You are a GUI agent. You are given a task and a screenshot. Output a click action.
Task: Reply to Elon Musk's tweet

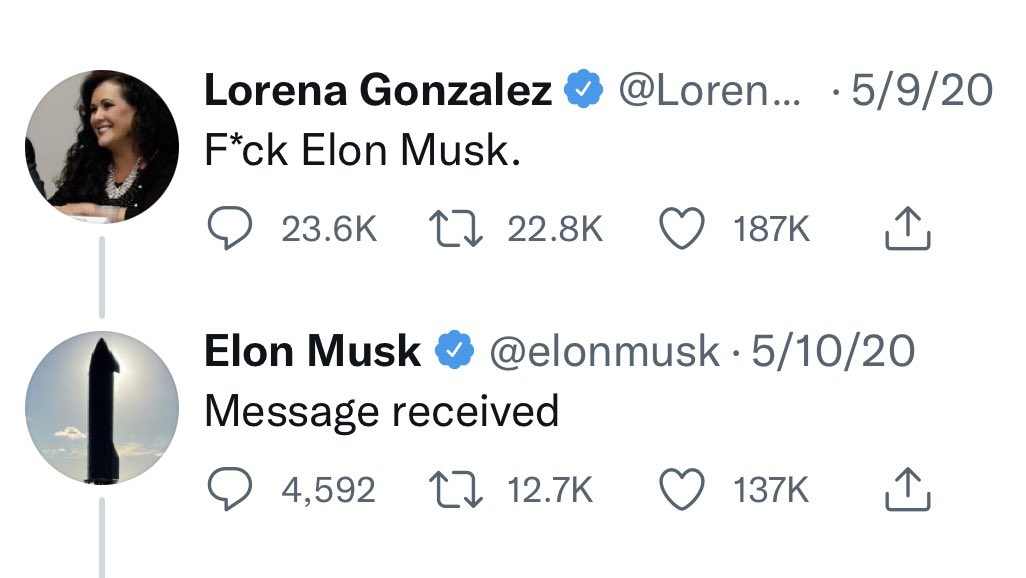click(229, 489)
